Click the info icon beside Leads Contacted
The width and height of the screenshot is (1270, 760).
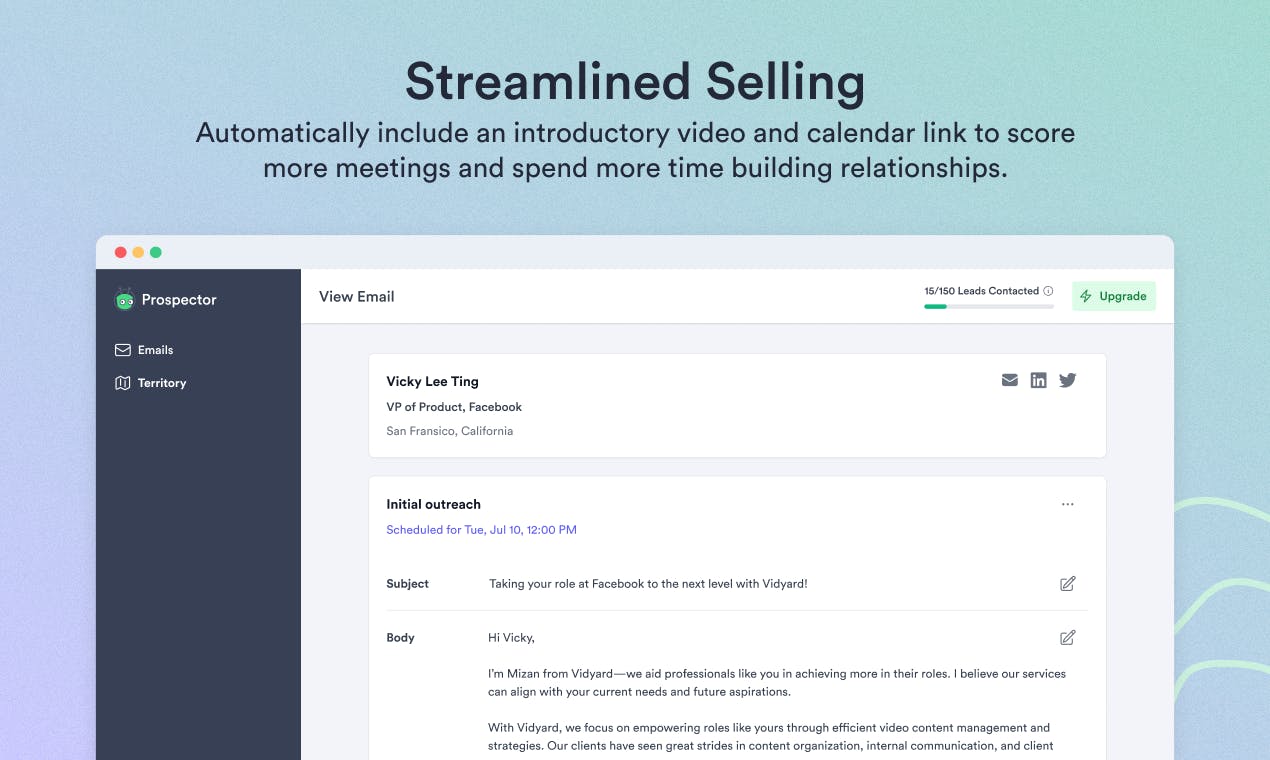pos(1048,291)
